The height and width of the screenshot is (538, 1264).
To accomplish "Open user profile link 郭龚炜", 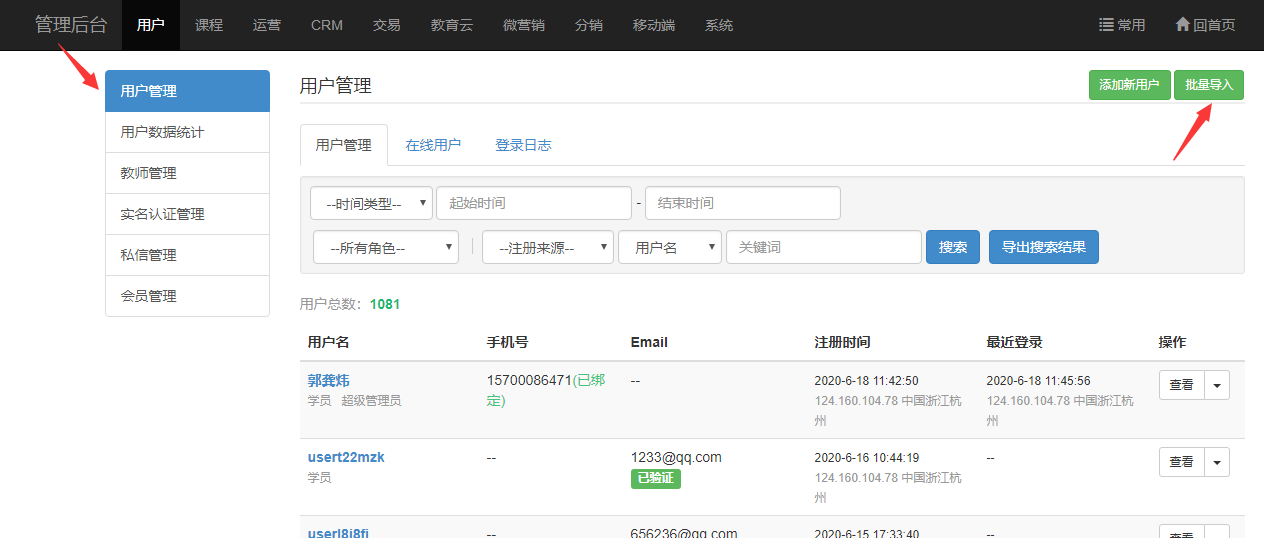I will (x=328, y=380).
